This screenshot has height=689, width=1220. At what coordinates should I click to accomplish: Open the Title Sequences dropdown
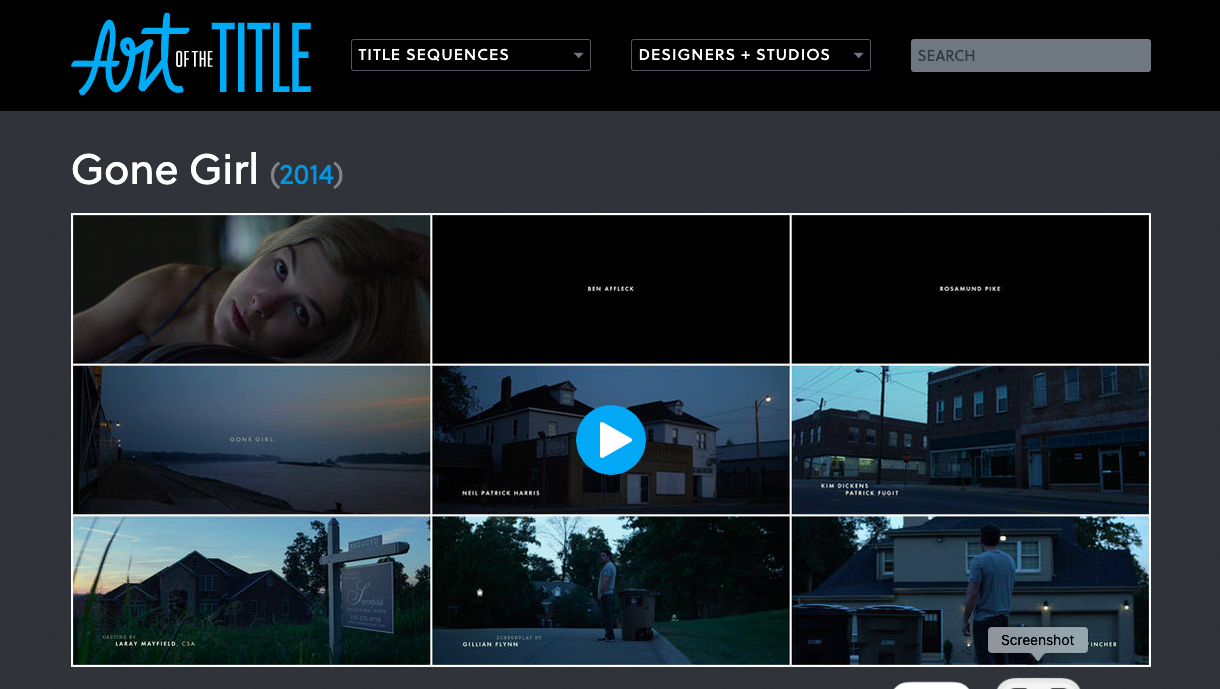[x=471, y=55]
